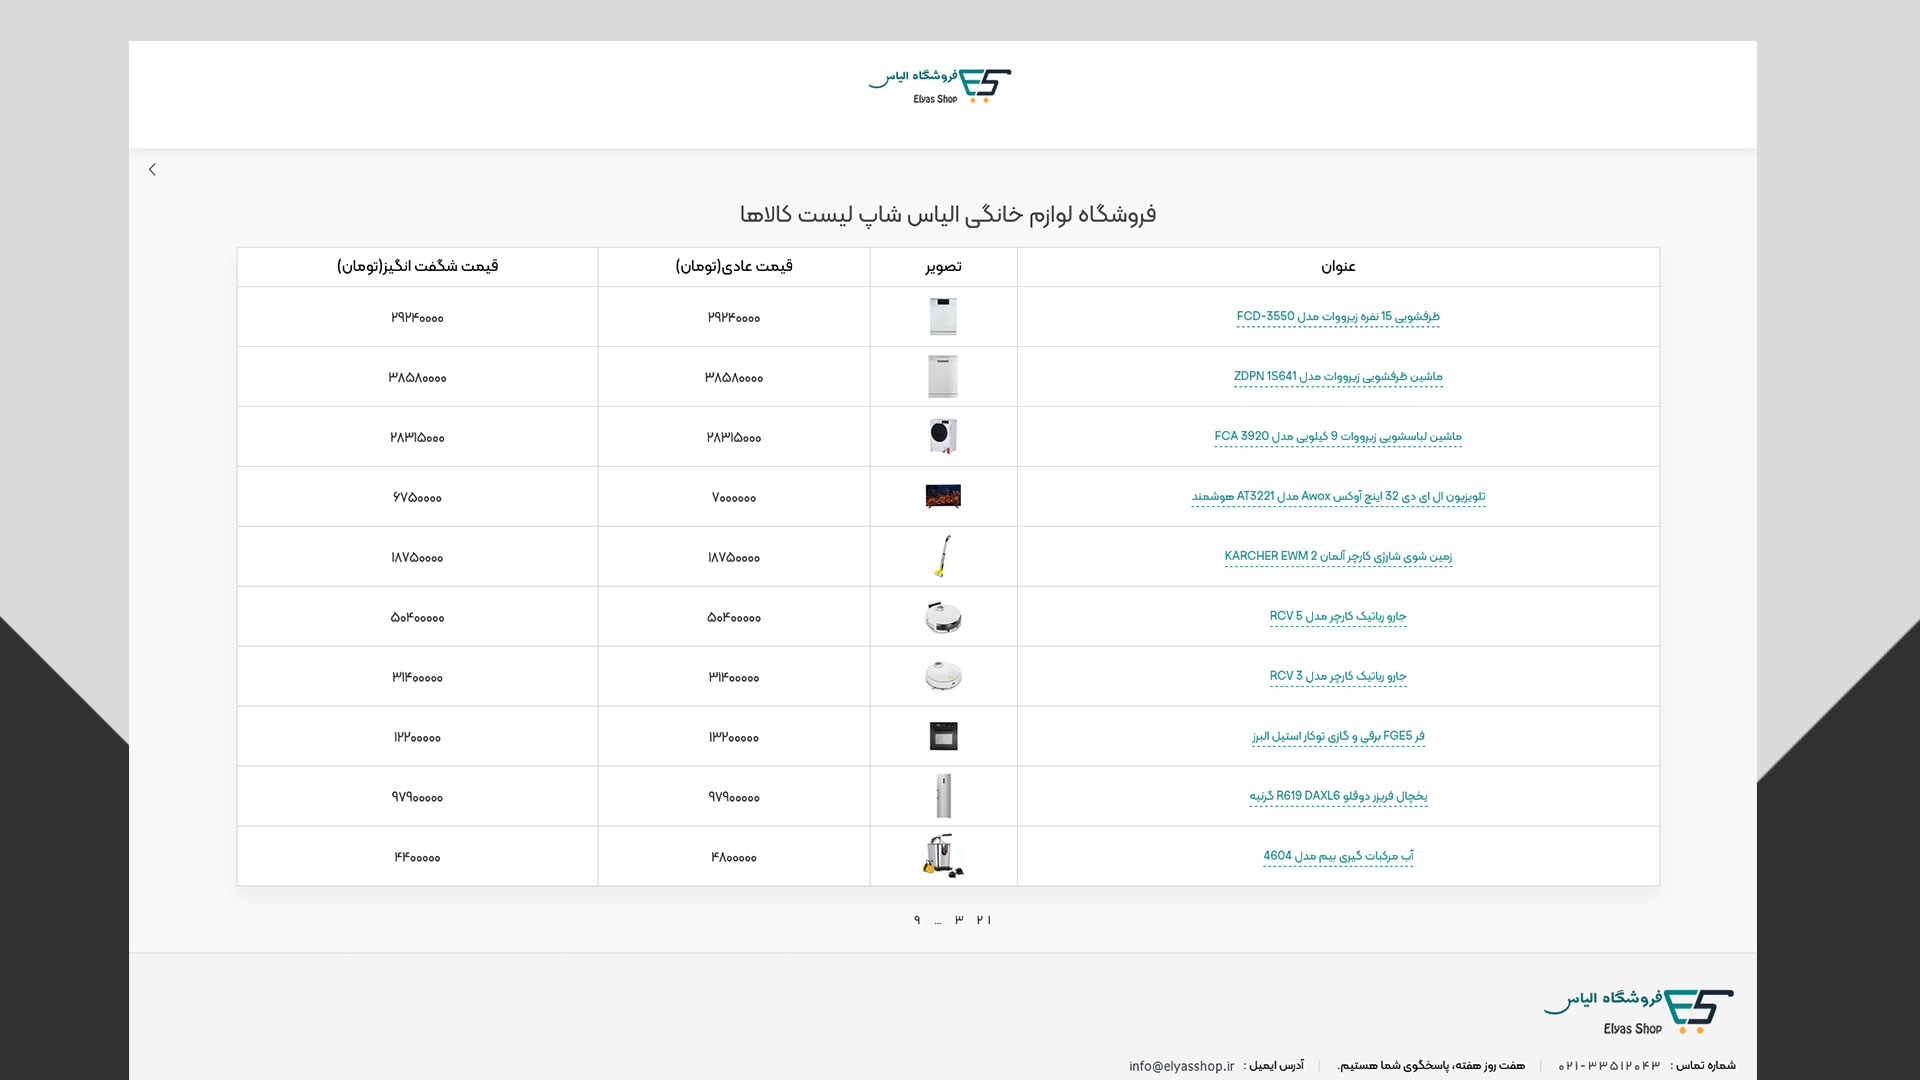Click the FGE5 oven thumbnail
Viewport: 1920px width, 1080px height.
(x=942, y=737)
